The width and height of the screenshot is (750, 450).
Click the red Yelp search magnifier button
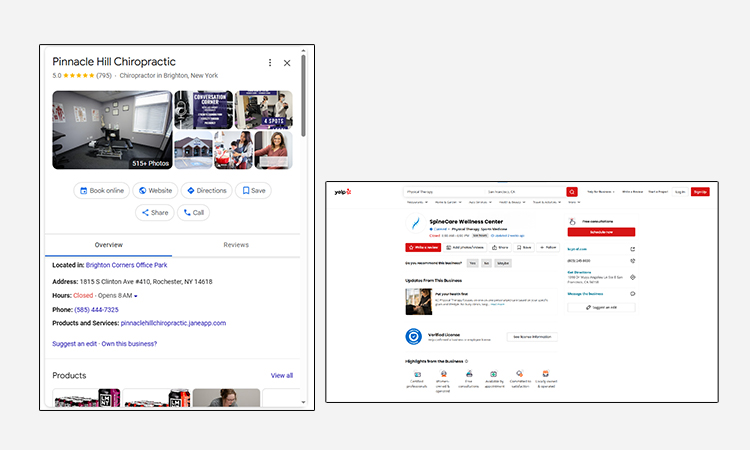(x=572, y=192)
